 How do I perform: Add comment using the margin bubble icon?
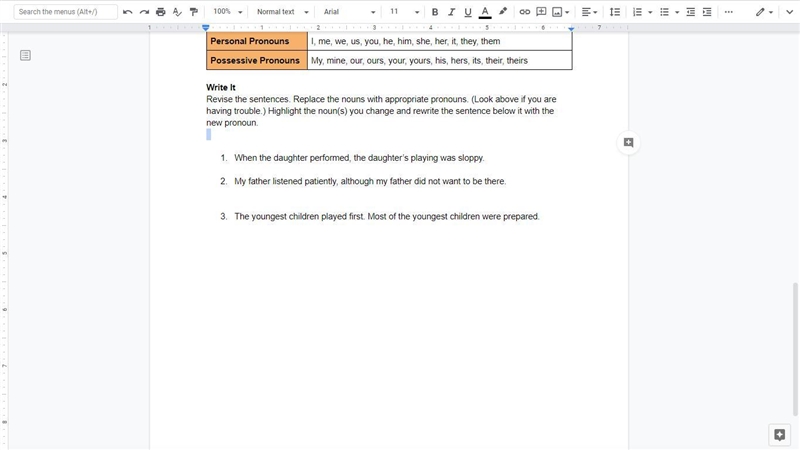[x=629, y=143]
